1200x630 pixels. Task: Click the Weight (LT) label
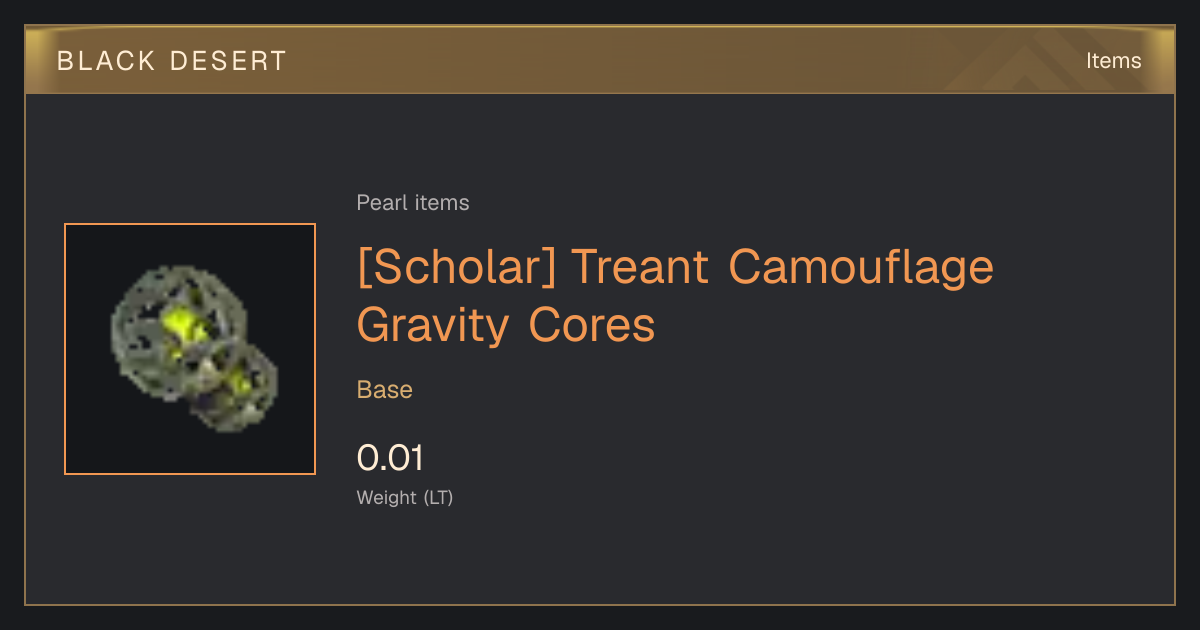[405, 497]
